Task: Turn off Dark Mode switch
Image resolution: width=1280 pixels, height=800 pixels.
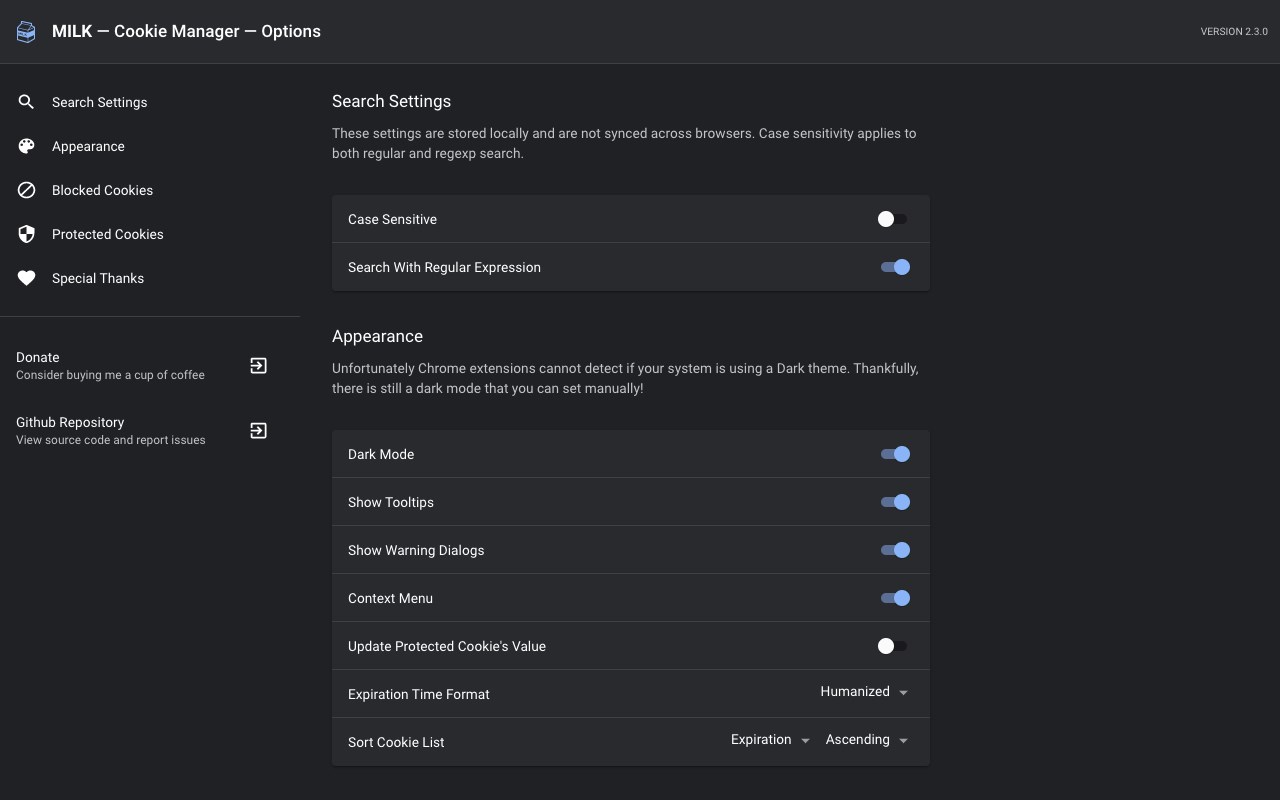Action: click(895, 454)
